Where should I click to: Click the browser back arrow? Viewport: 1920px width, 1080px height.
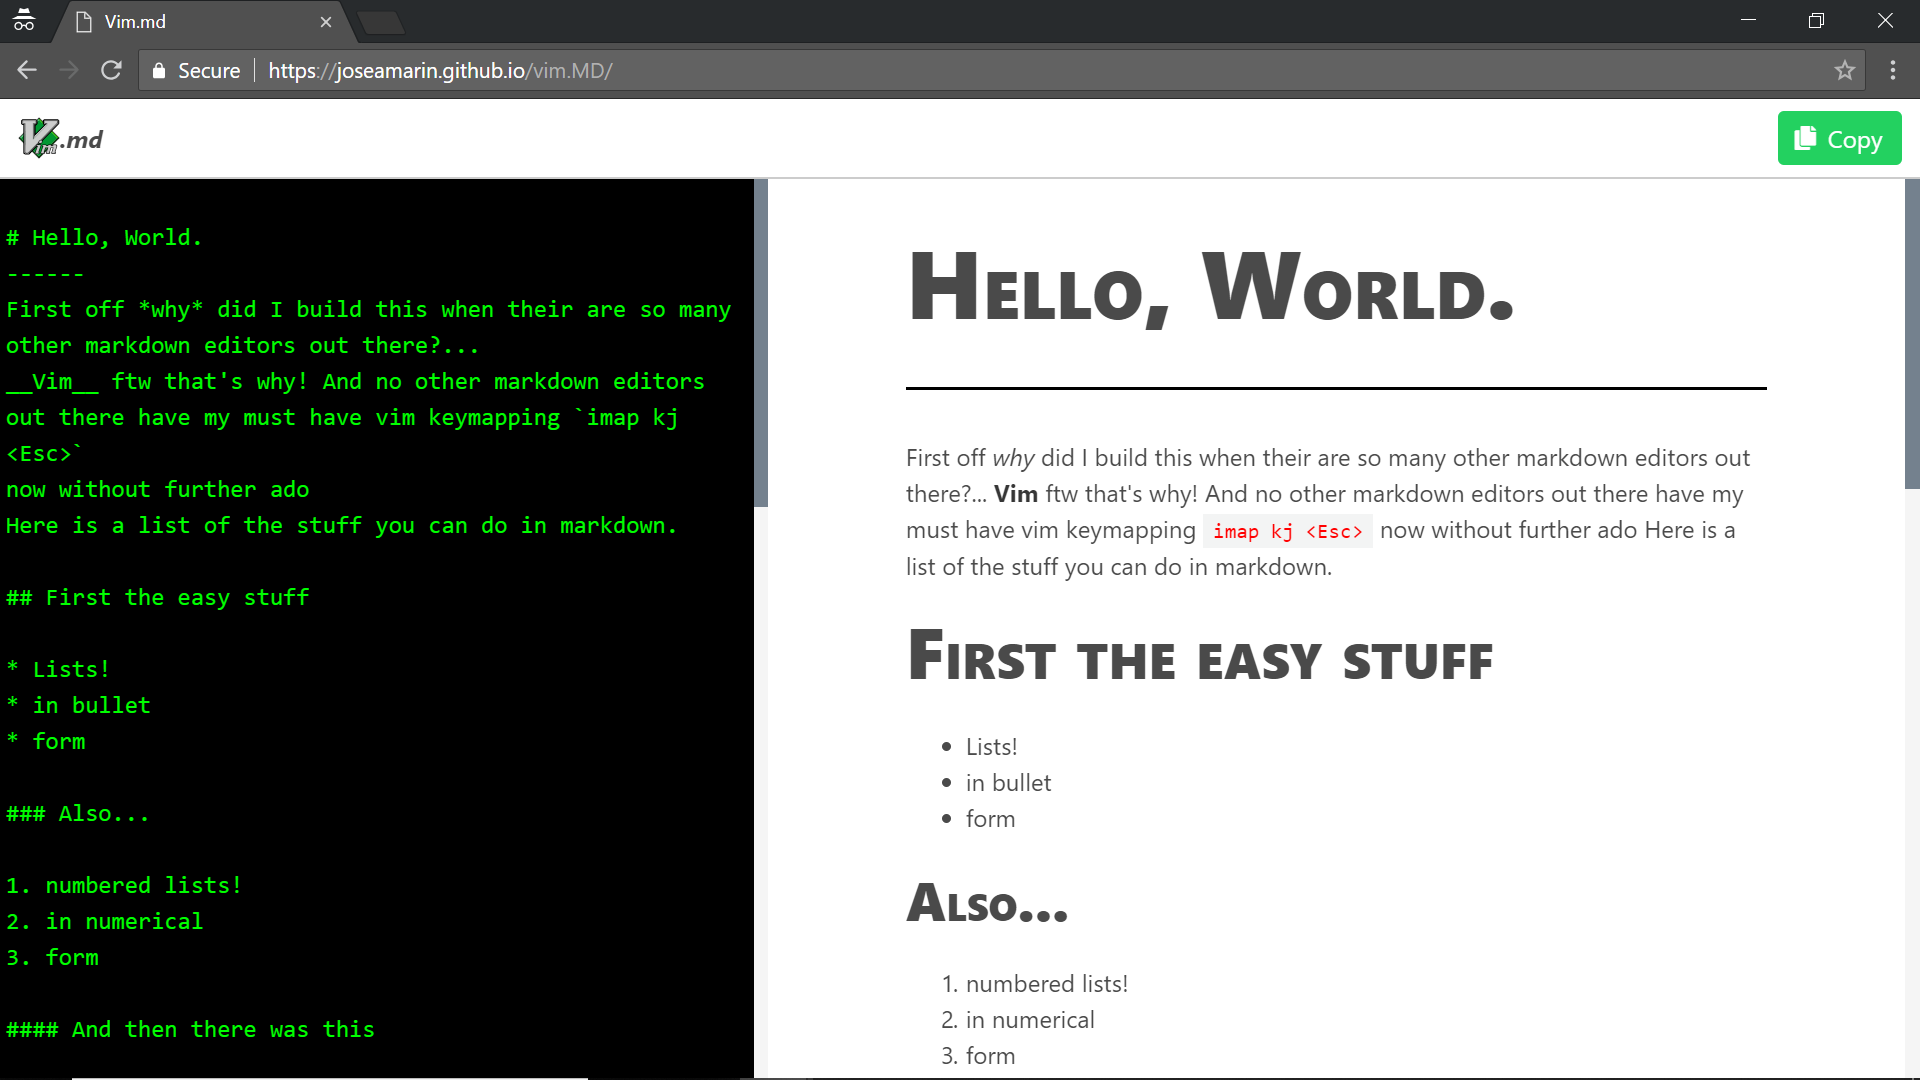27,70
